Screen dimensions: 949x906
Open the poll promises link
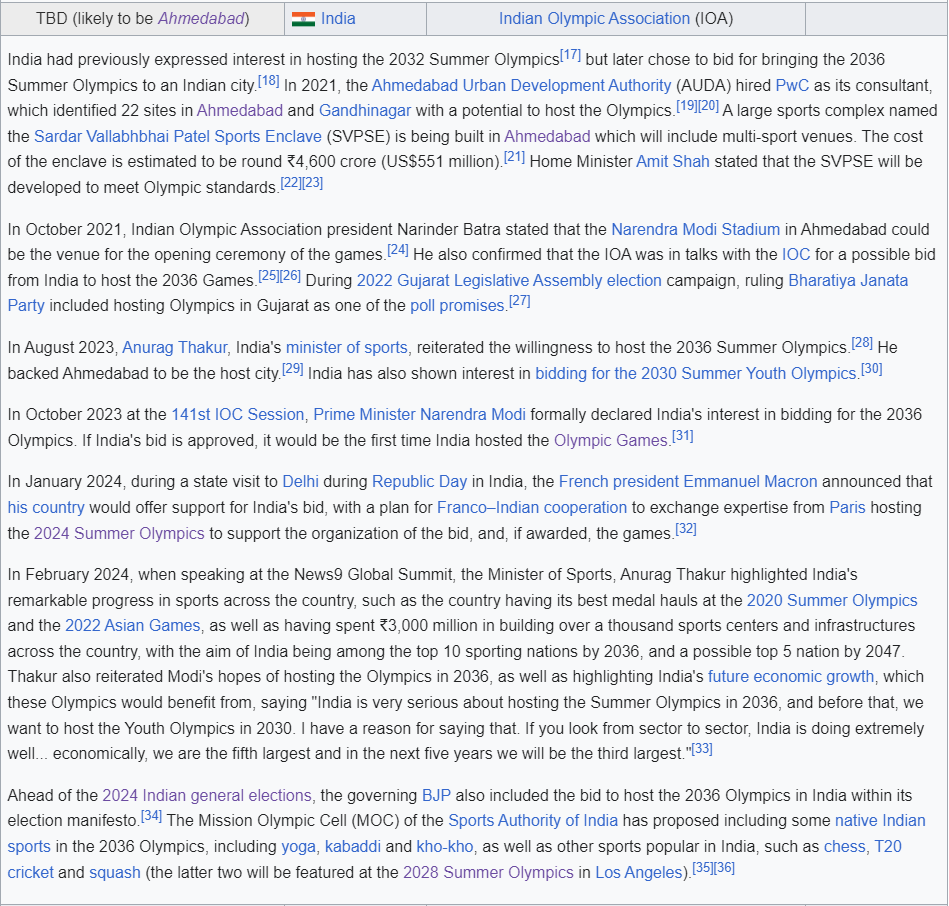(458, 306)
